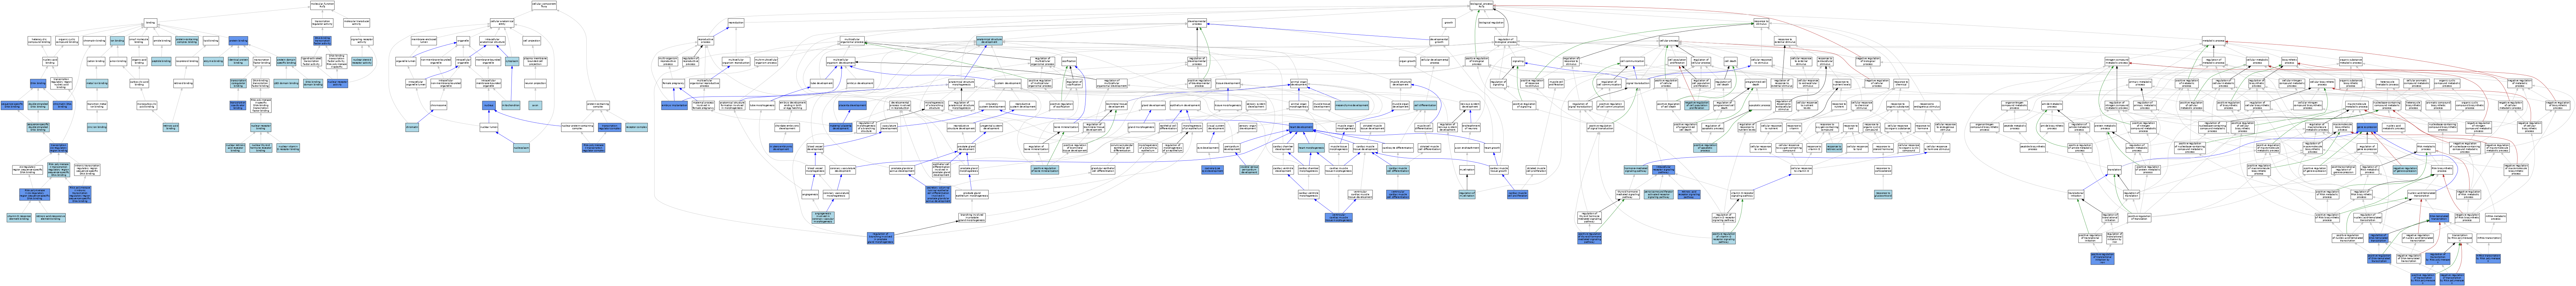Select the metal ion binding node
Screen dimensions: 2576x286
pyautogui.click(x=97, y=83)
